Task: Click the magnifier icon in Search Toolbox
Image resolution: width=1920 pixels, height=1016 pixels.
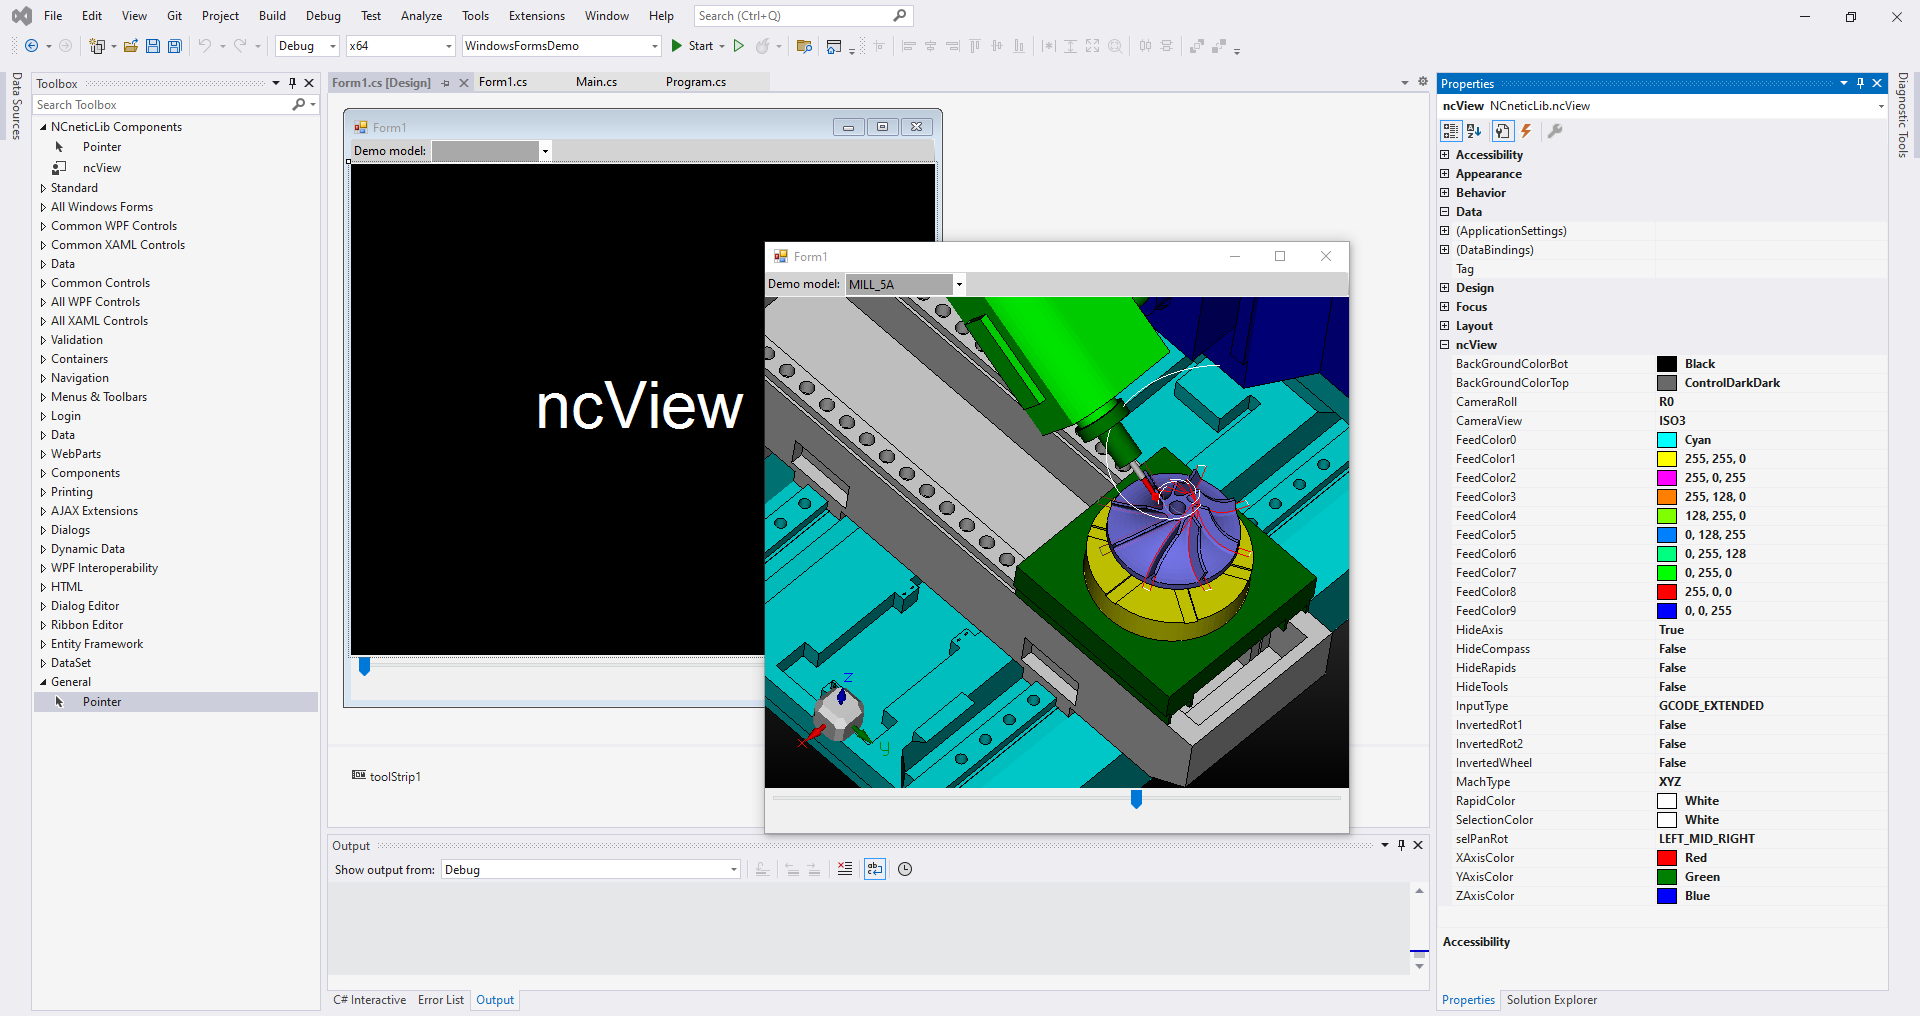Action: pos(298,104)
